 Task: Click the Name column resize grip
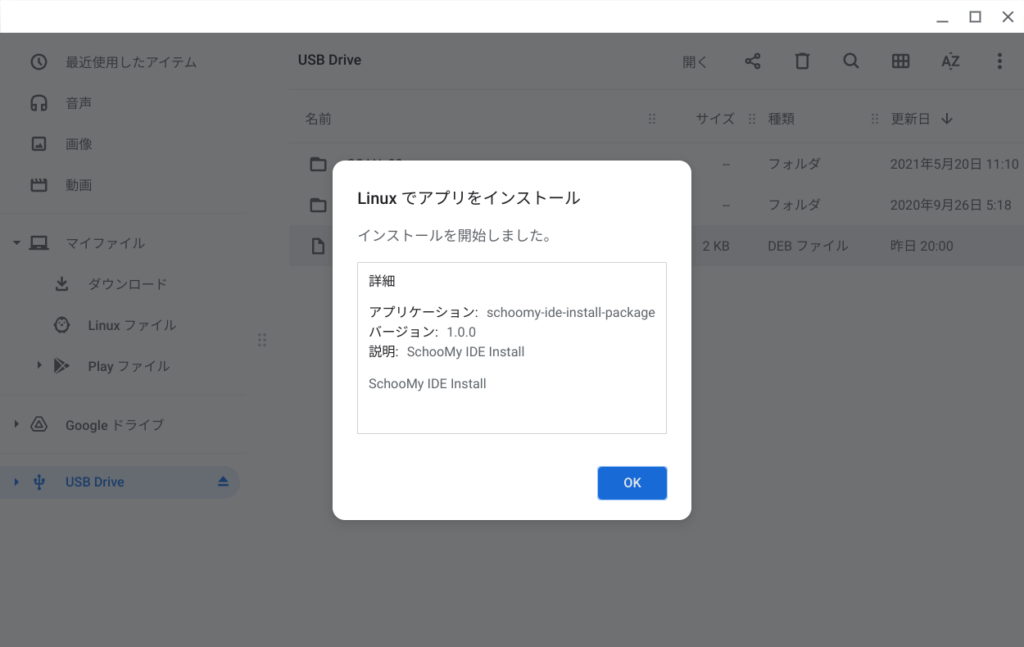click(652, 119)
